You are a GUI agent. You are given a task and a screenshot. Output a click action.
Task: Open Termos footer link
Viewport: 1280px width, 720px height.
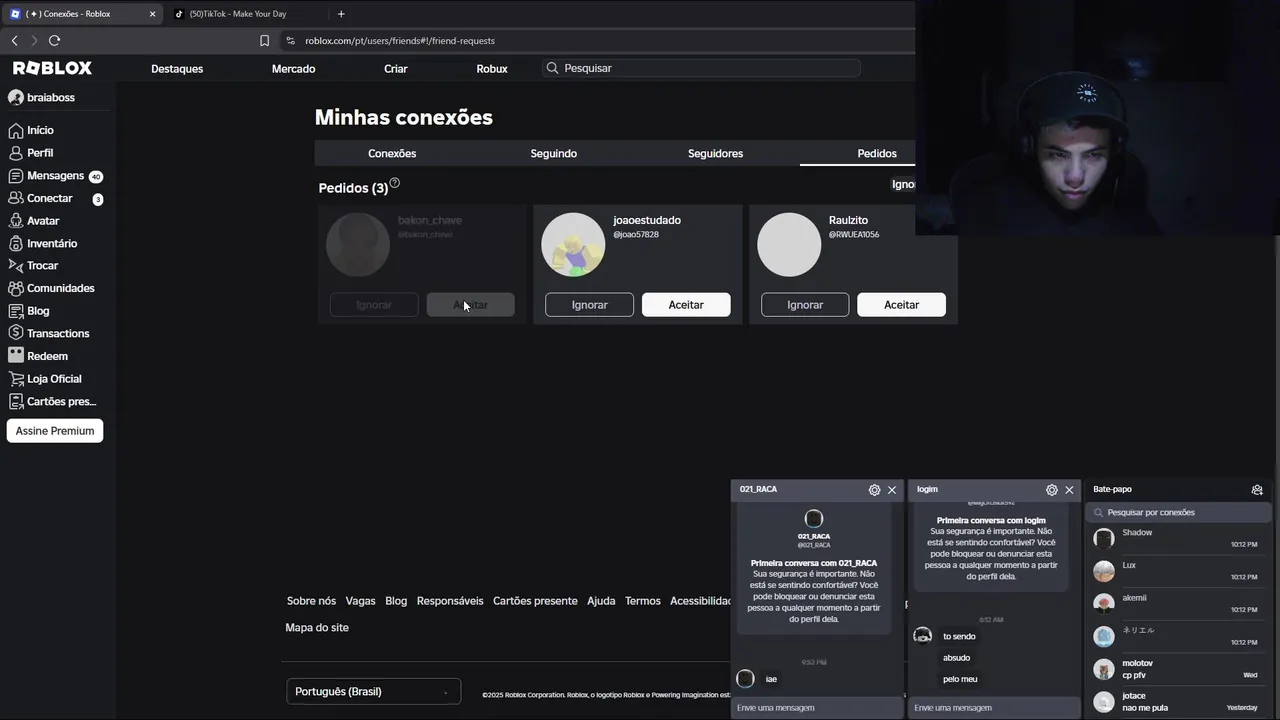point(643,601)
